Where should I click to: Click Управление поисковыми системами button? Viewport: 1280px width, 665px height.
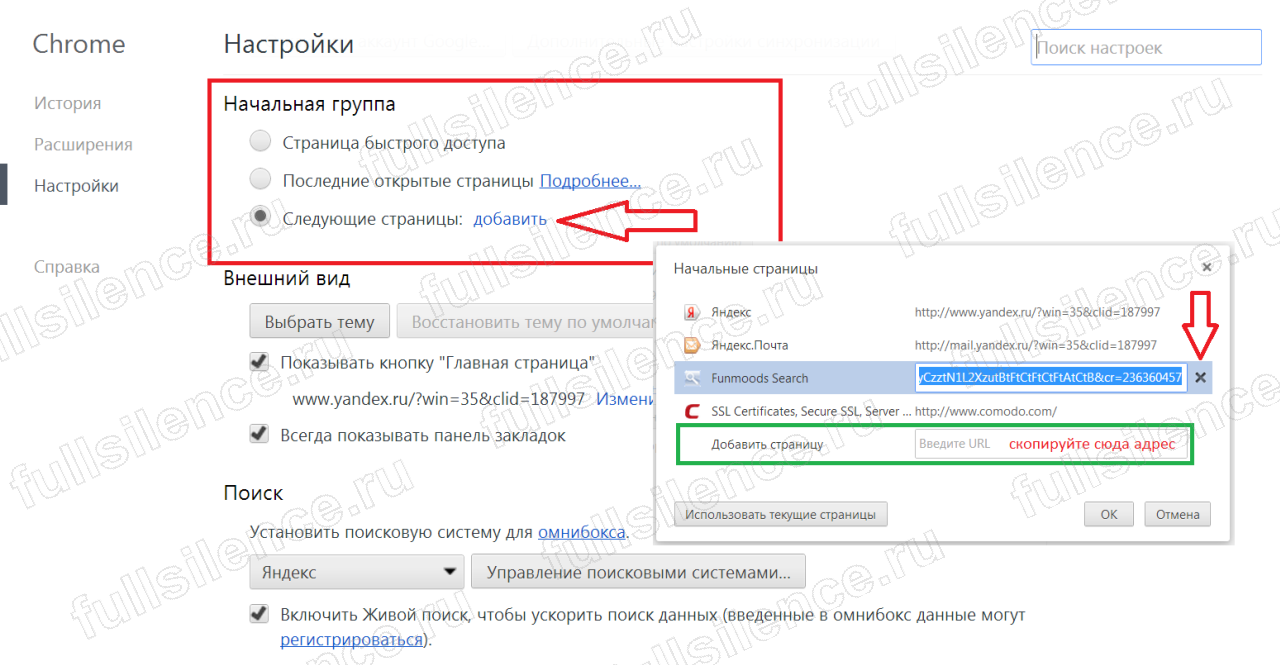tap(638, 572)
